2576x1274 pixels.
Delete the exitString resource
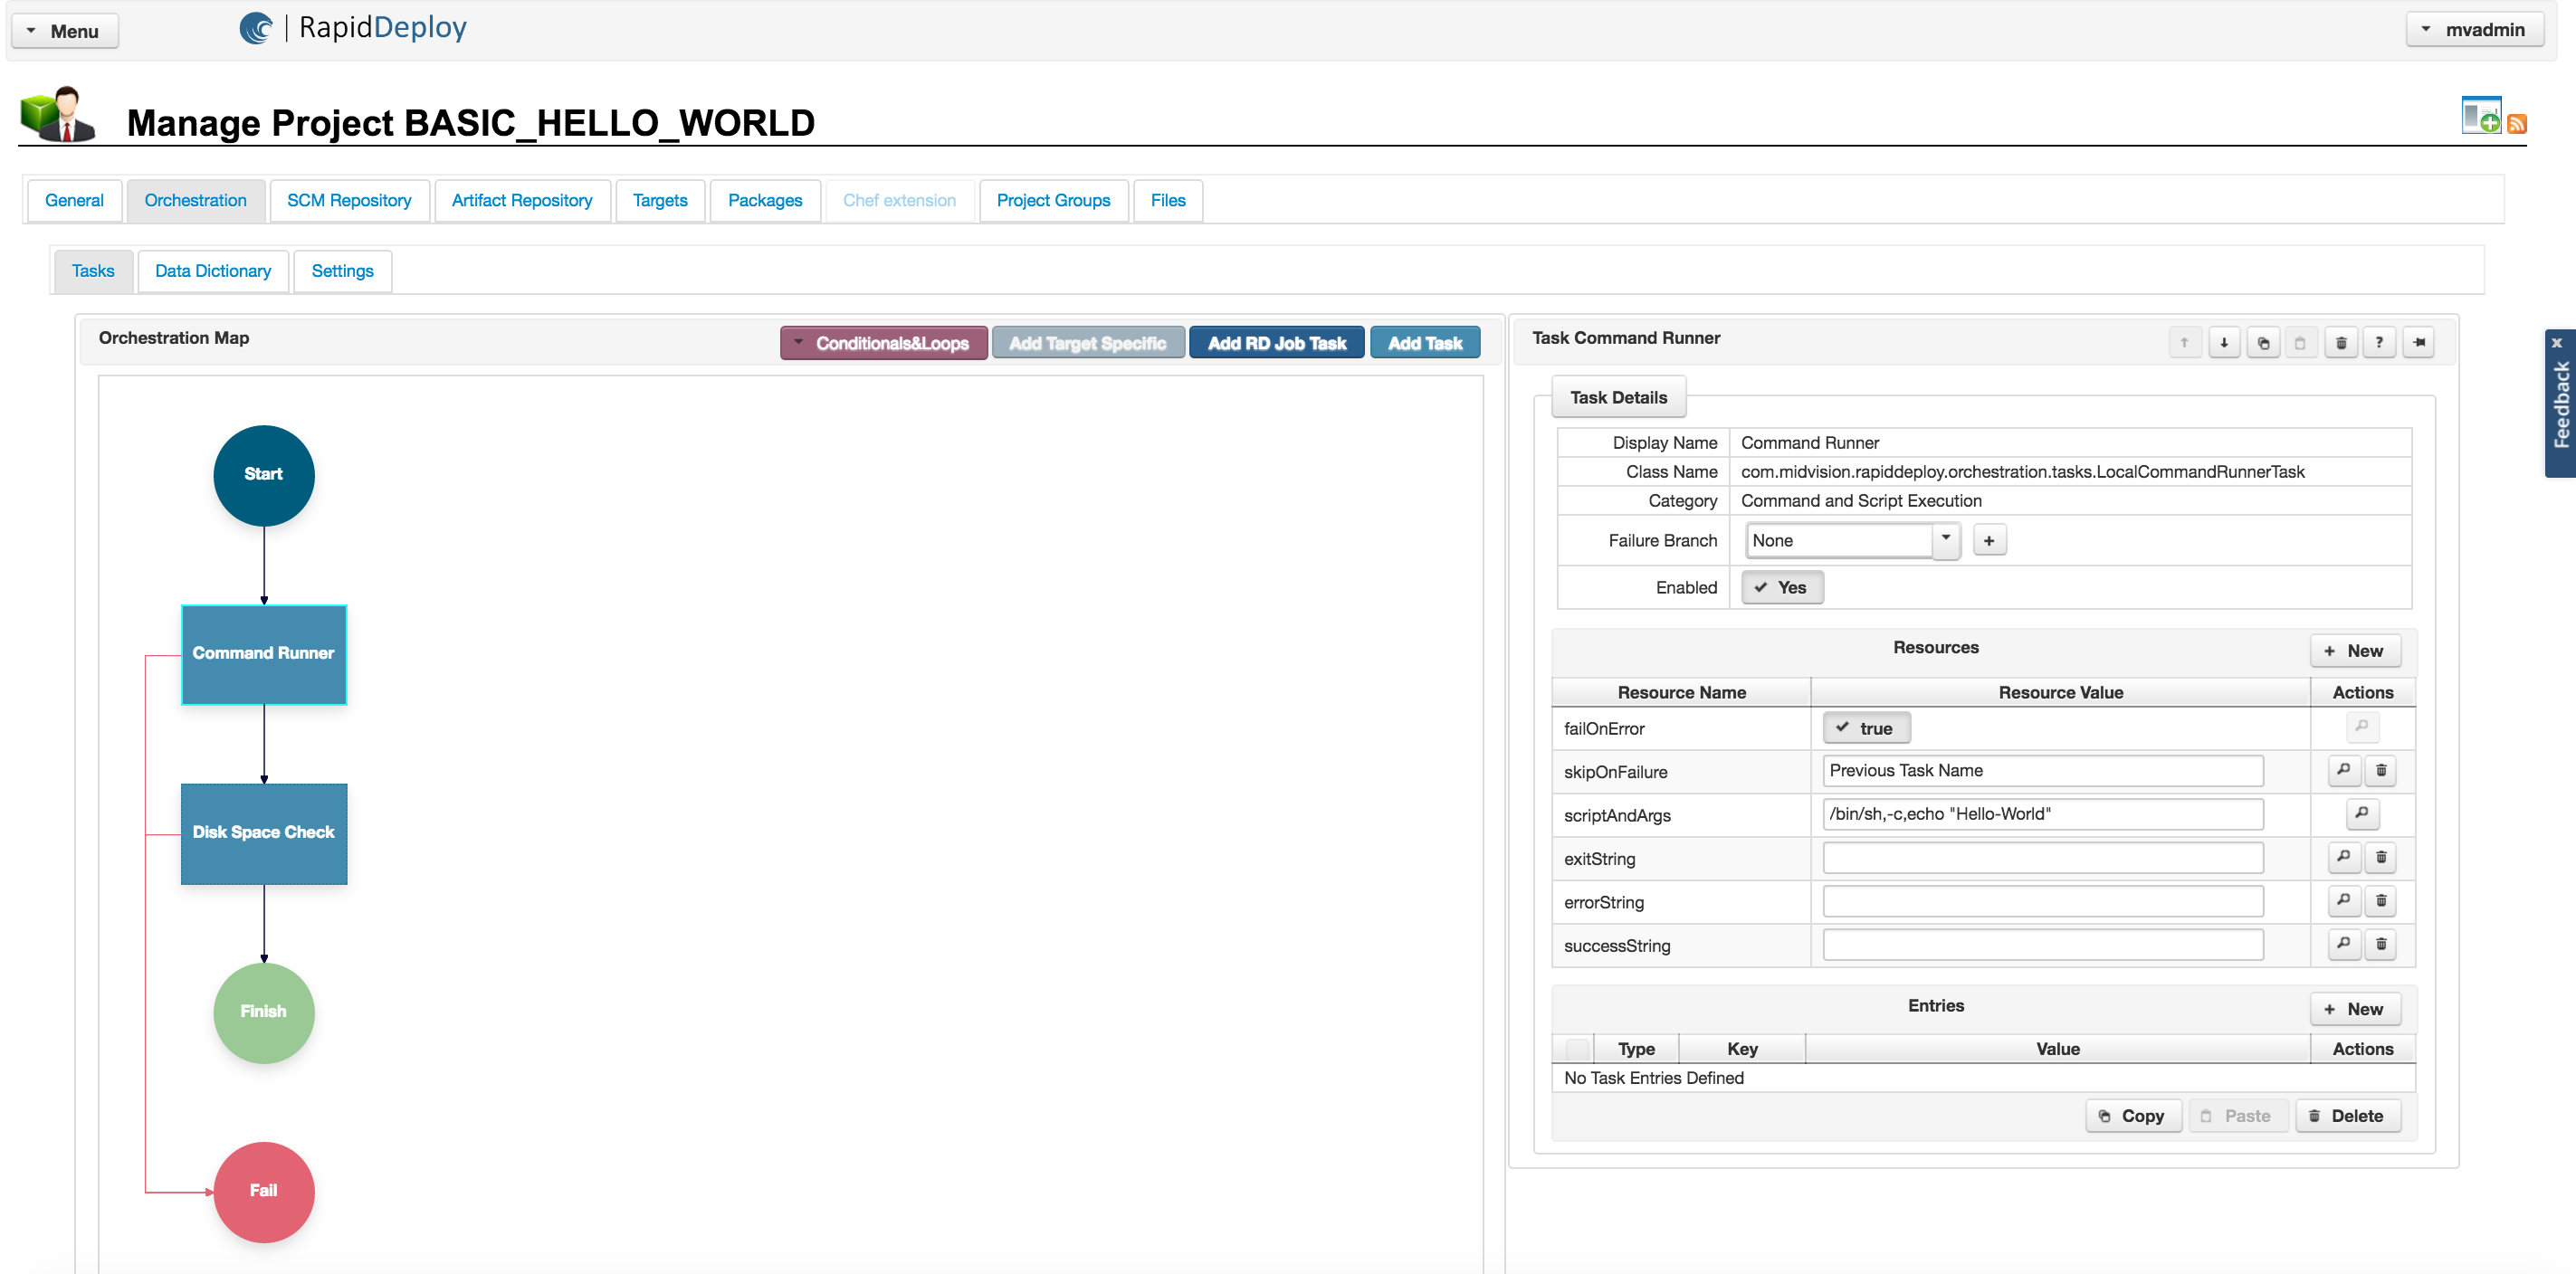click(2381, 857)
